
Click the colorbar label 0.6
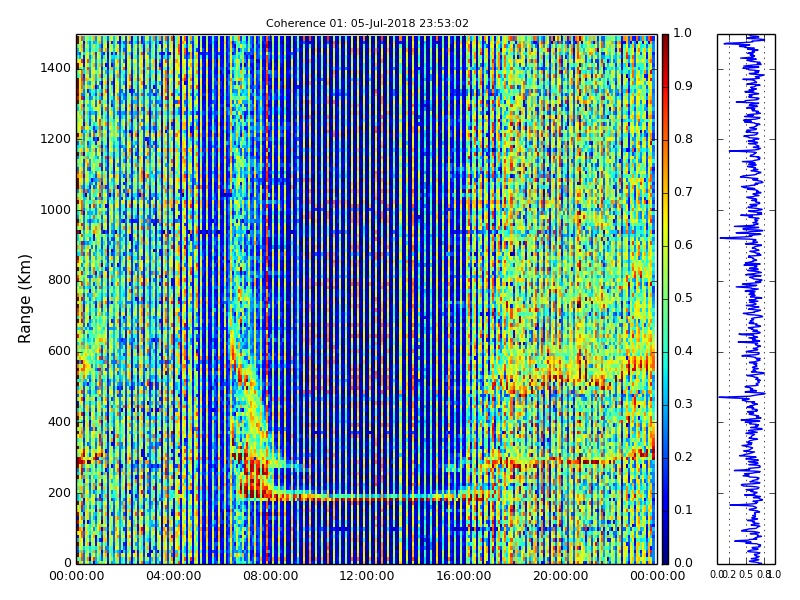click(683, 245)
